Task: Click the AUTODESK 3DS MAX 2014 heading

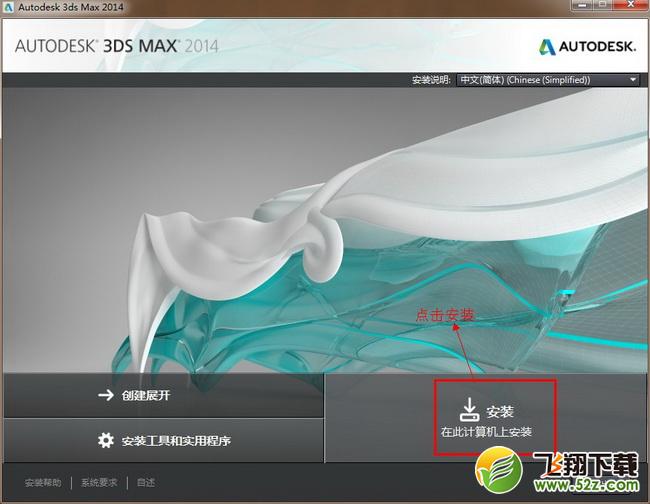Action: pyautogui.click(x=117, y=46)
